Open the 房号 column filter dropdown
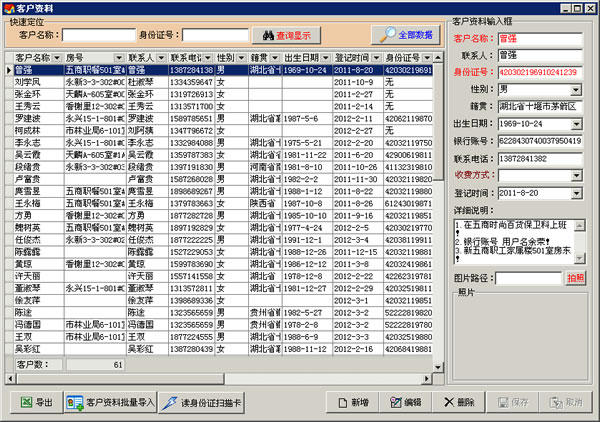This screenshot has height=422, width=600. [119, 58]
